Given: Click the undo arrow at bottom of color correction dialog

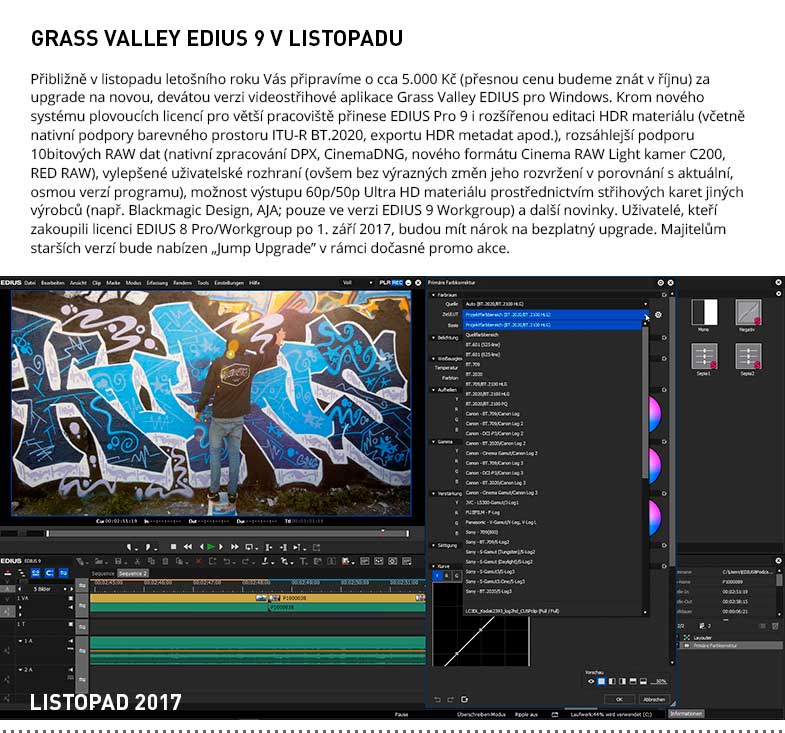Looking at the screenshot, I should pos(437,699).
